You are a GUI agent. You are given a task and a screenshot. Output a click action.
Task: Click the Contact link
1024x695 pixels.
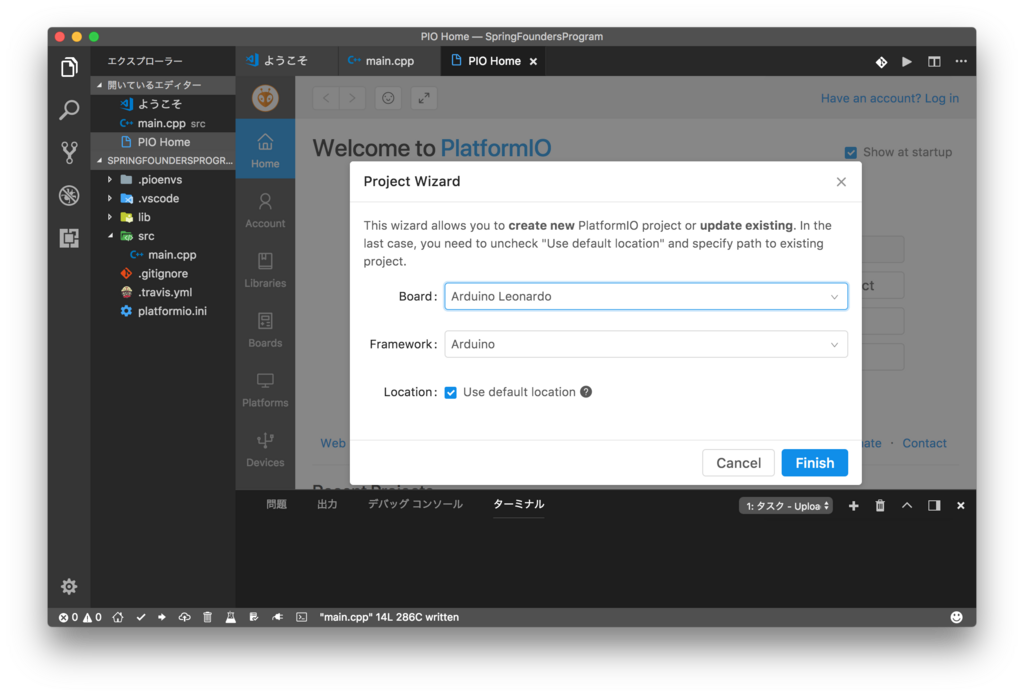[x=924, y=443]
